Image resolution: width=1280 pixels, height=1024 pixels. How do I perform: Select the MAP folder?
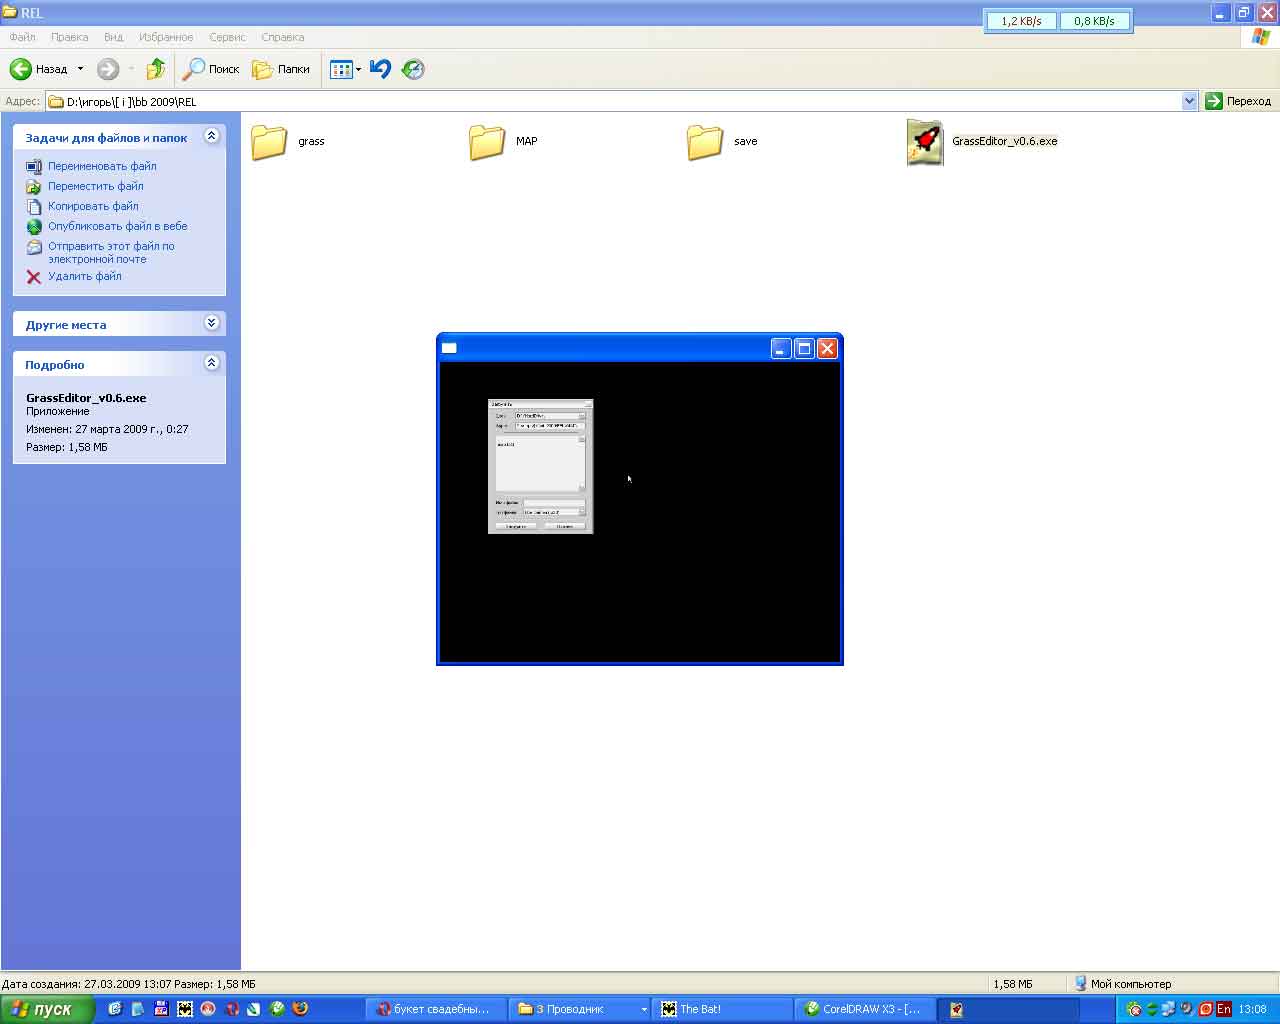point(487,142)
